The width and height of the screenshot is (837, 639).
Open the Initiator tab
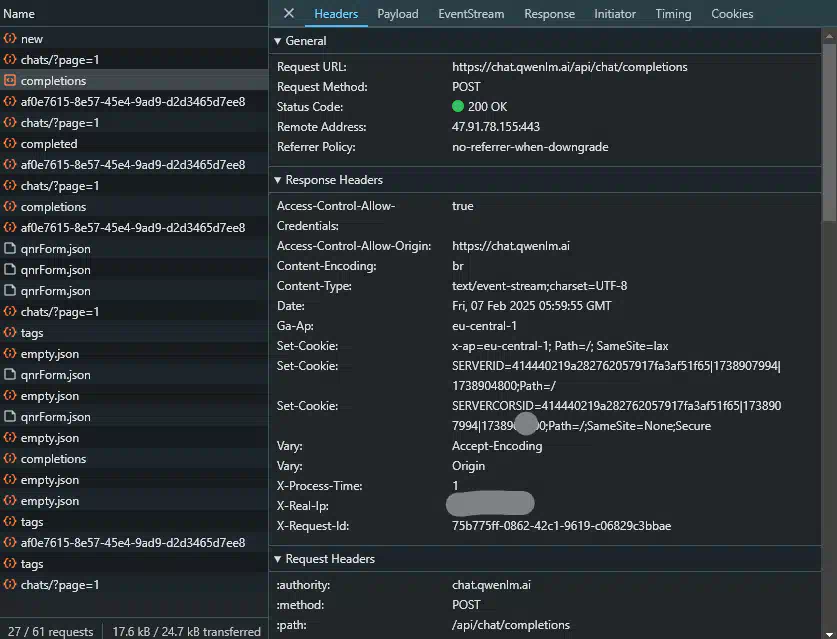click(615, 14)
